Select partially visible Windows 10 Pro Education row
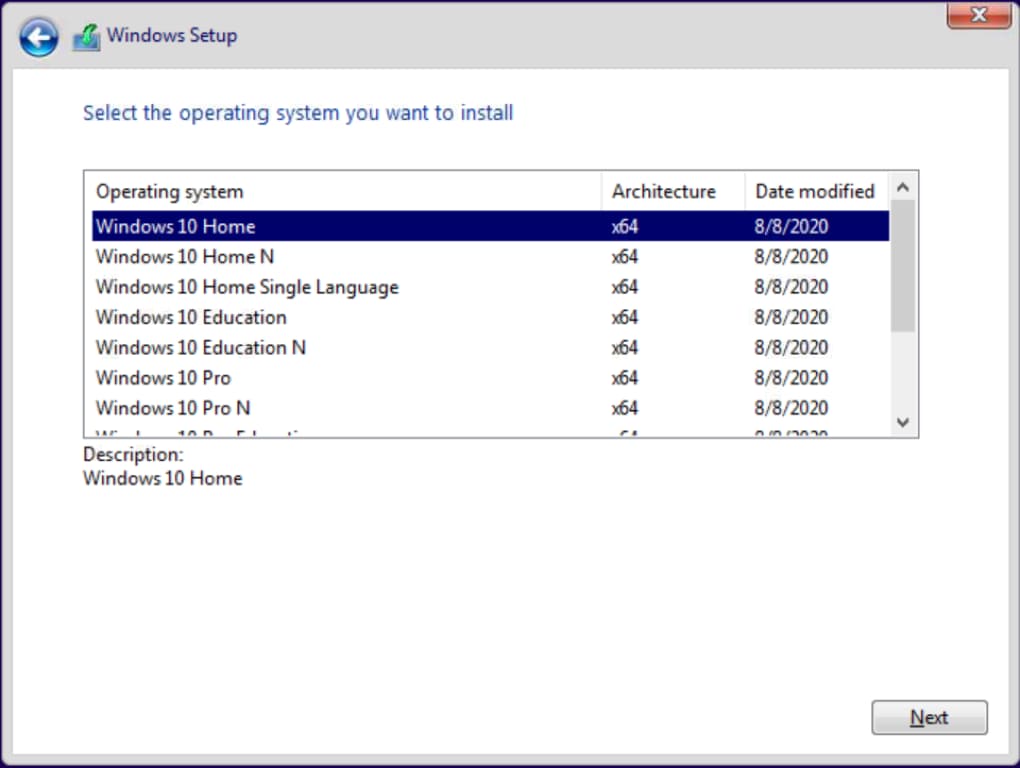1020x768 pixels. pos(200,434)
